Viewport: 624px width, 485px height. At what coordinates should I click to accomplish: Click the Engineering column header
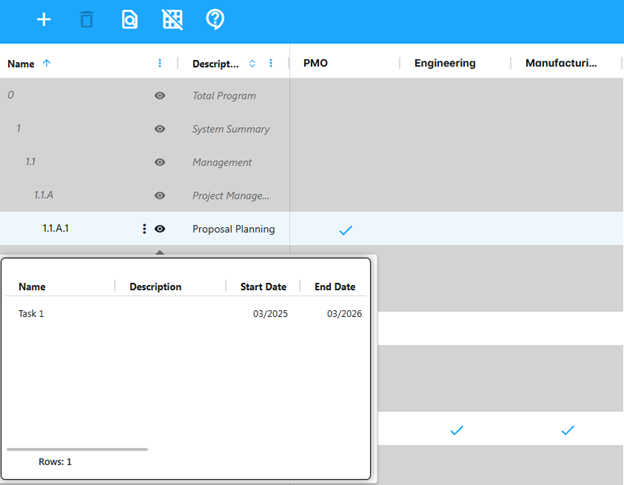pyautogui.click(x=445, y=63)
